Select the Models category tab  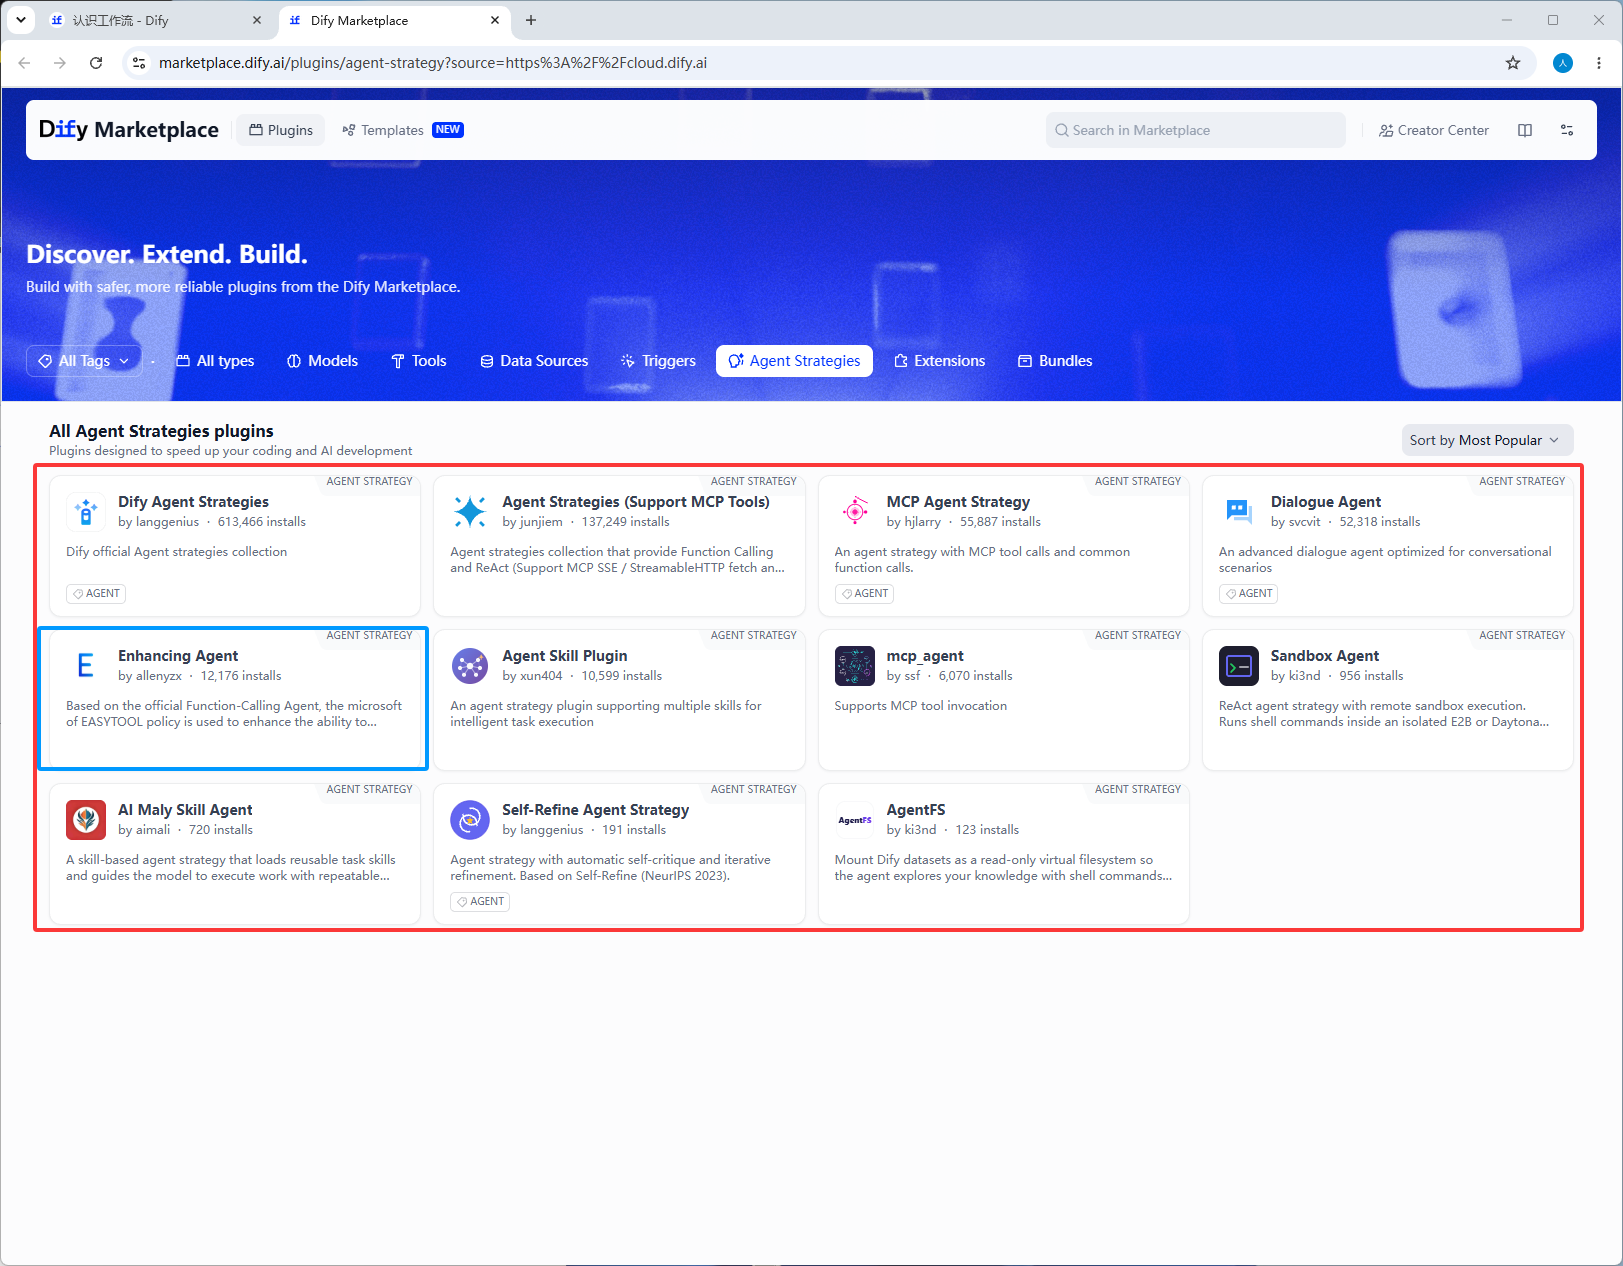coord(322,361)
